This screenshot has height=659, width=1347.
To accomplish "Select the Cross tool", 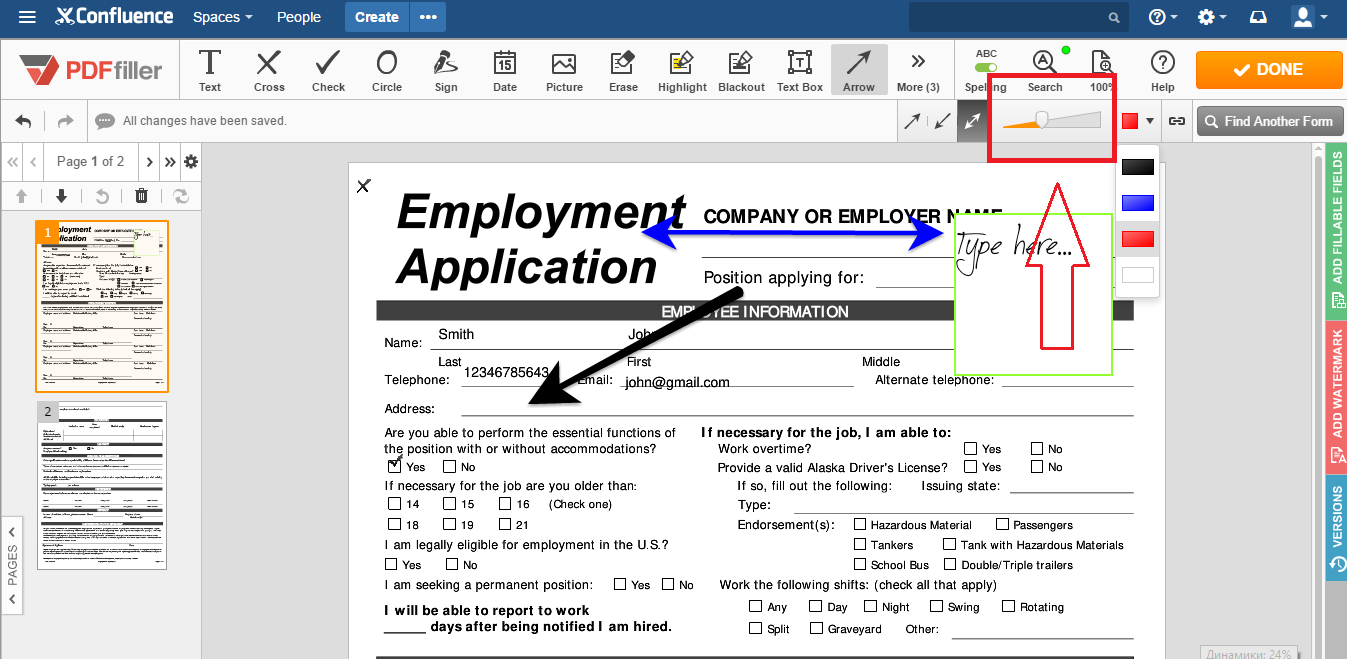I will (x=268, y=70).
